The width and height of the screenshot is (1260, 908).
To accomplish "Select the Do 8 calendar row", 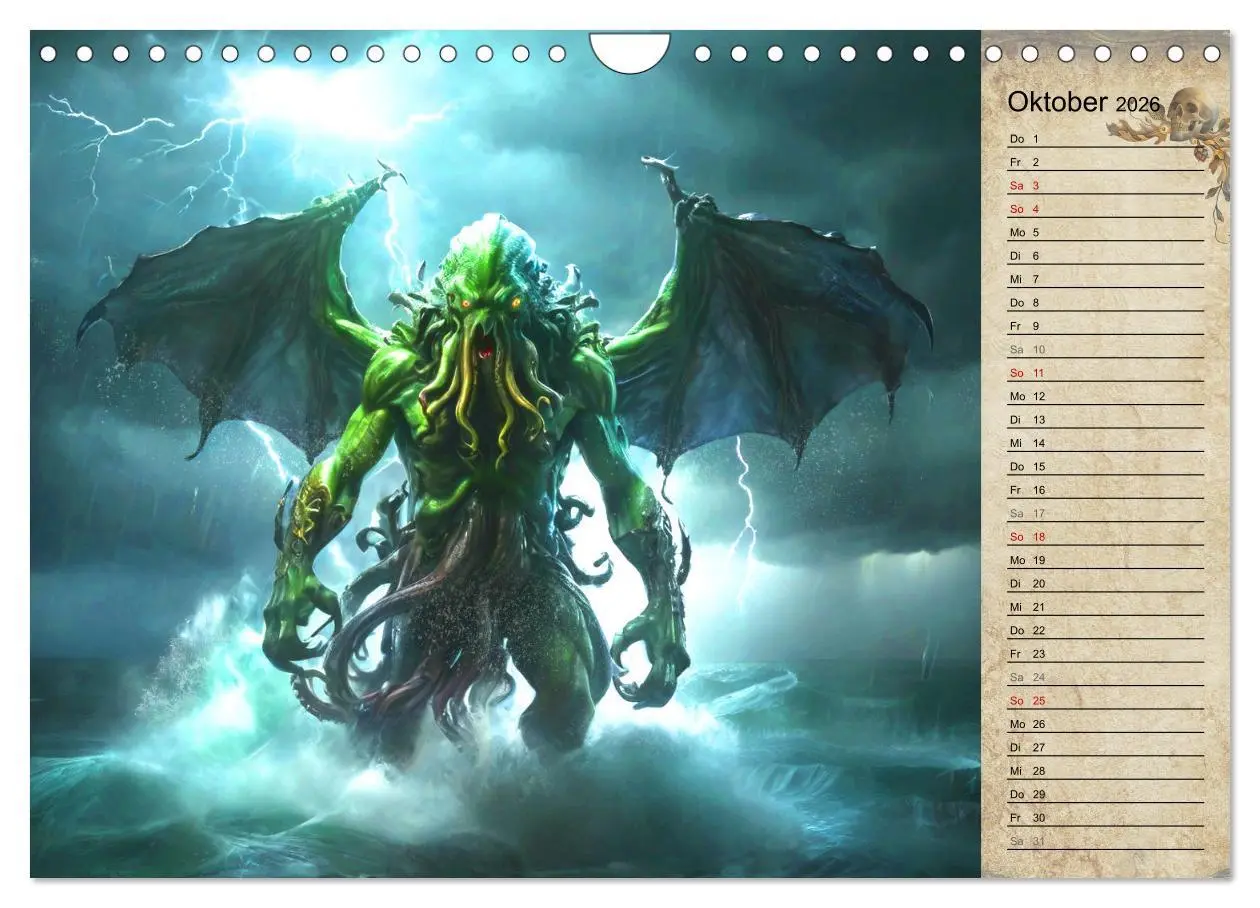I will (1105, 302).
